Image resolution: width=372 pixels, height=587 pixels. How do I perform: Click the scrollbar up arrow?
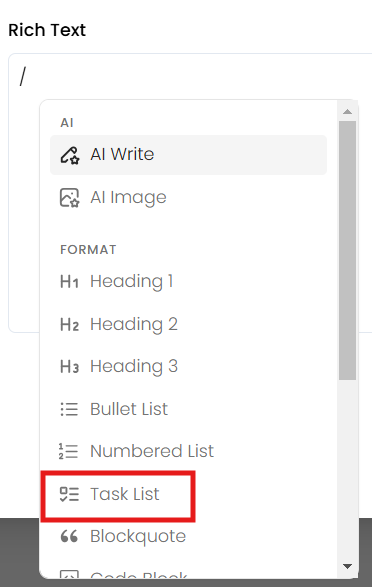[348, 112]
